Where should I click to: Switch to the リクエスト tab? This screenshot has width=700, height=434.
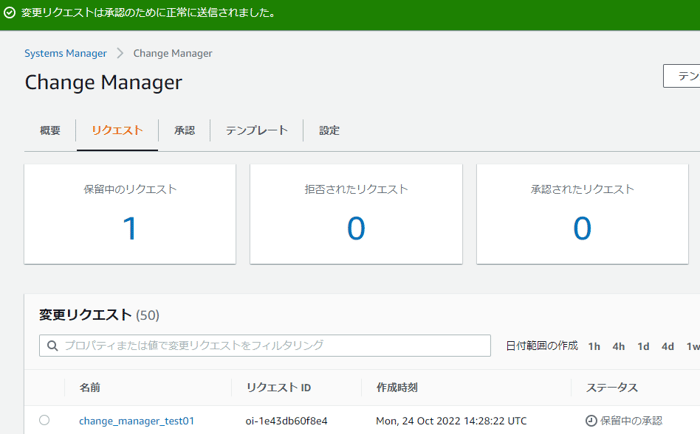(x=117, y=130)
